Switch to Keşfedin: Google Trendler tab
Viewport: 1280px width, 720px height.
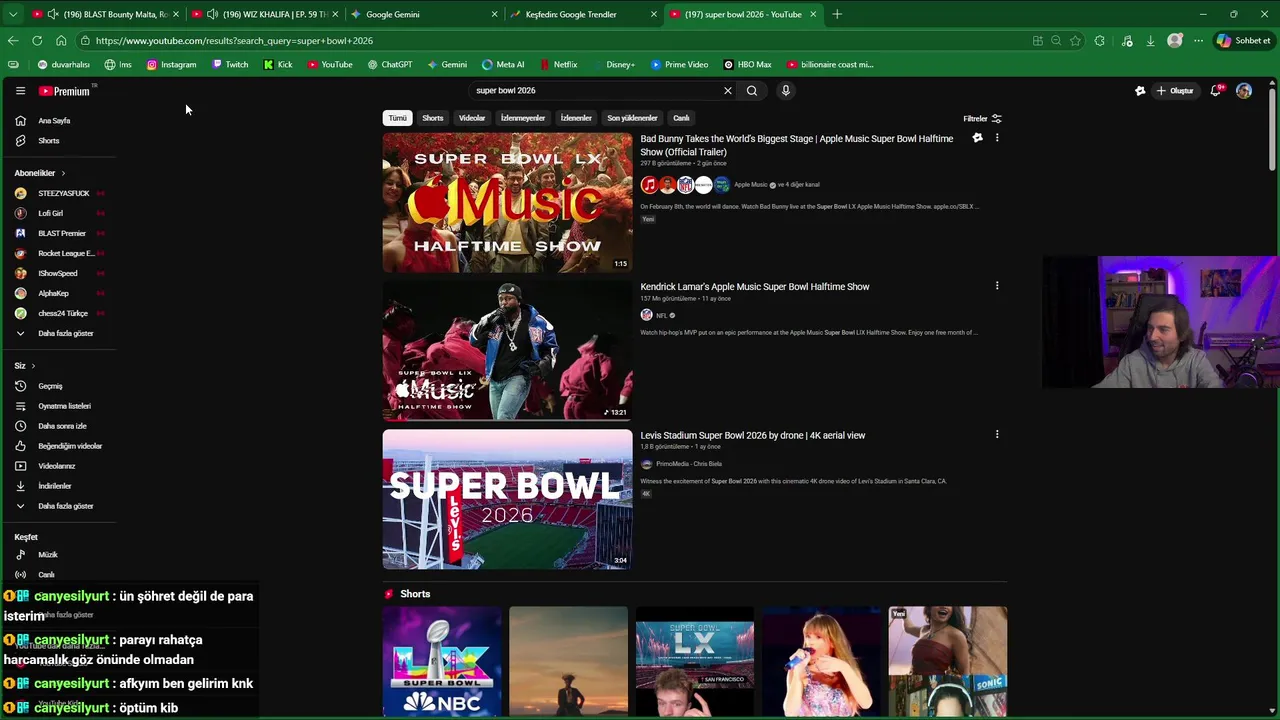583,14
